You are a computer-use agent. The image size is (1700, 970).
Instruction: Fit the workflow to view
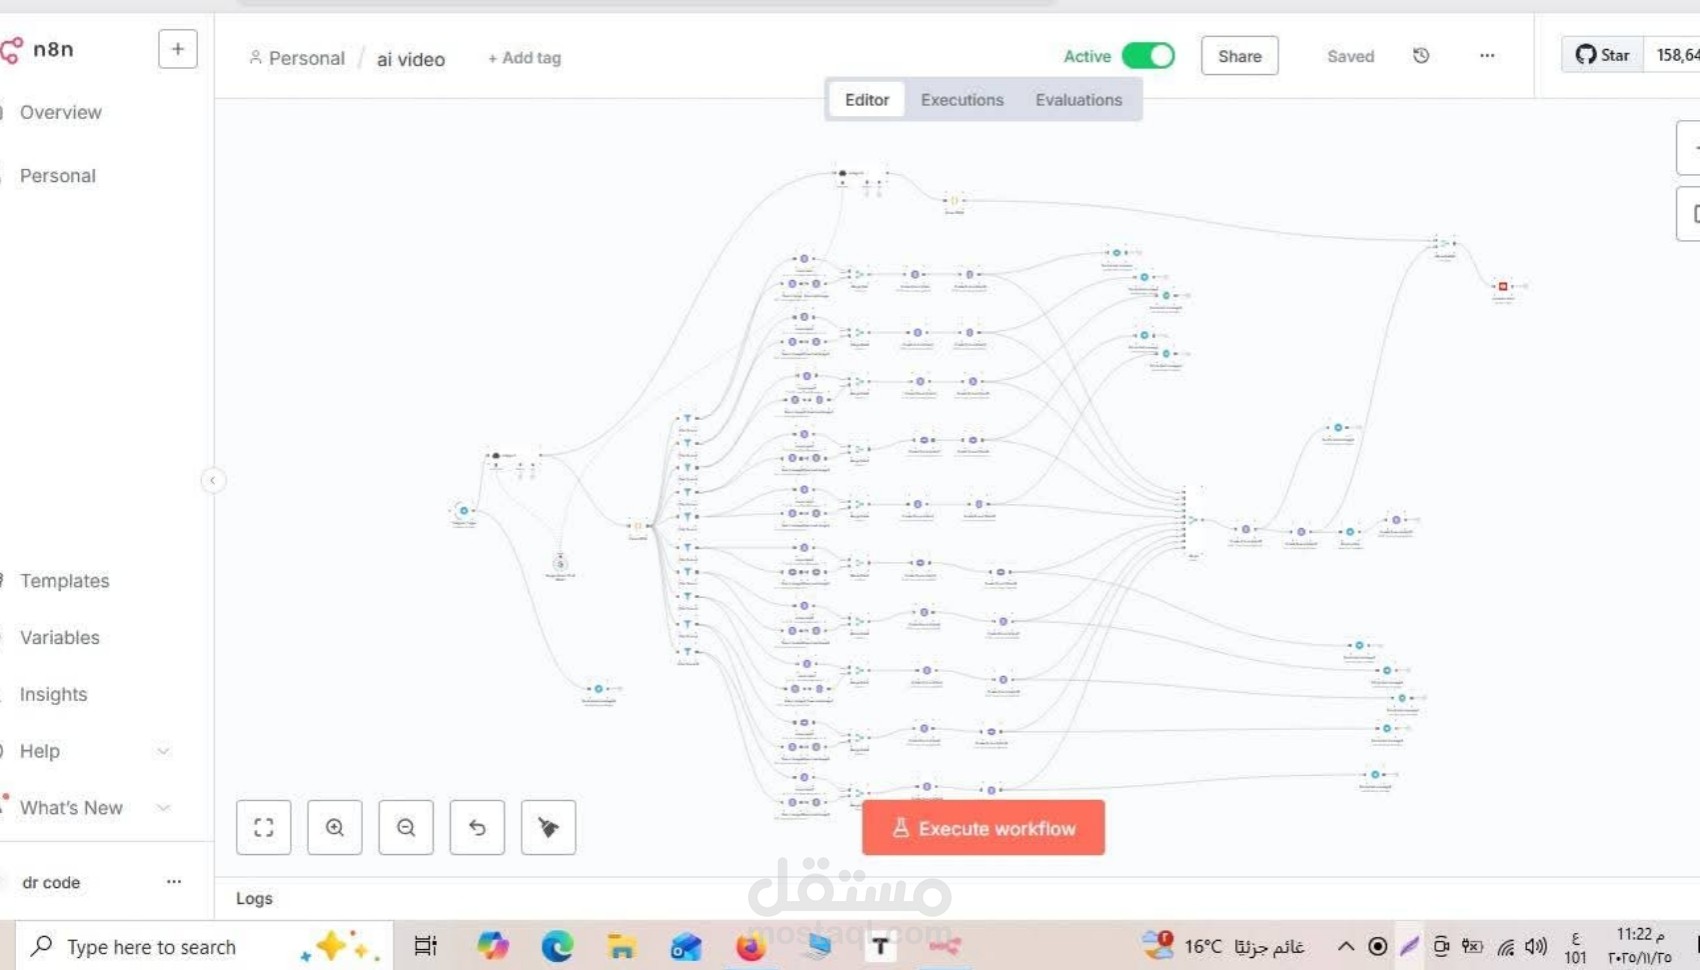click(x=264, y=827)
